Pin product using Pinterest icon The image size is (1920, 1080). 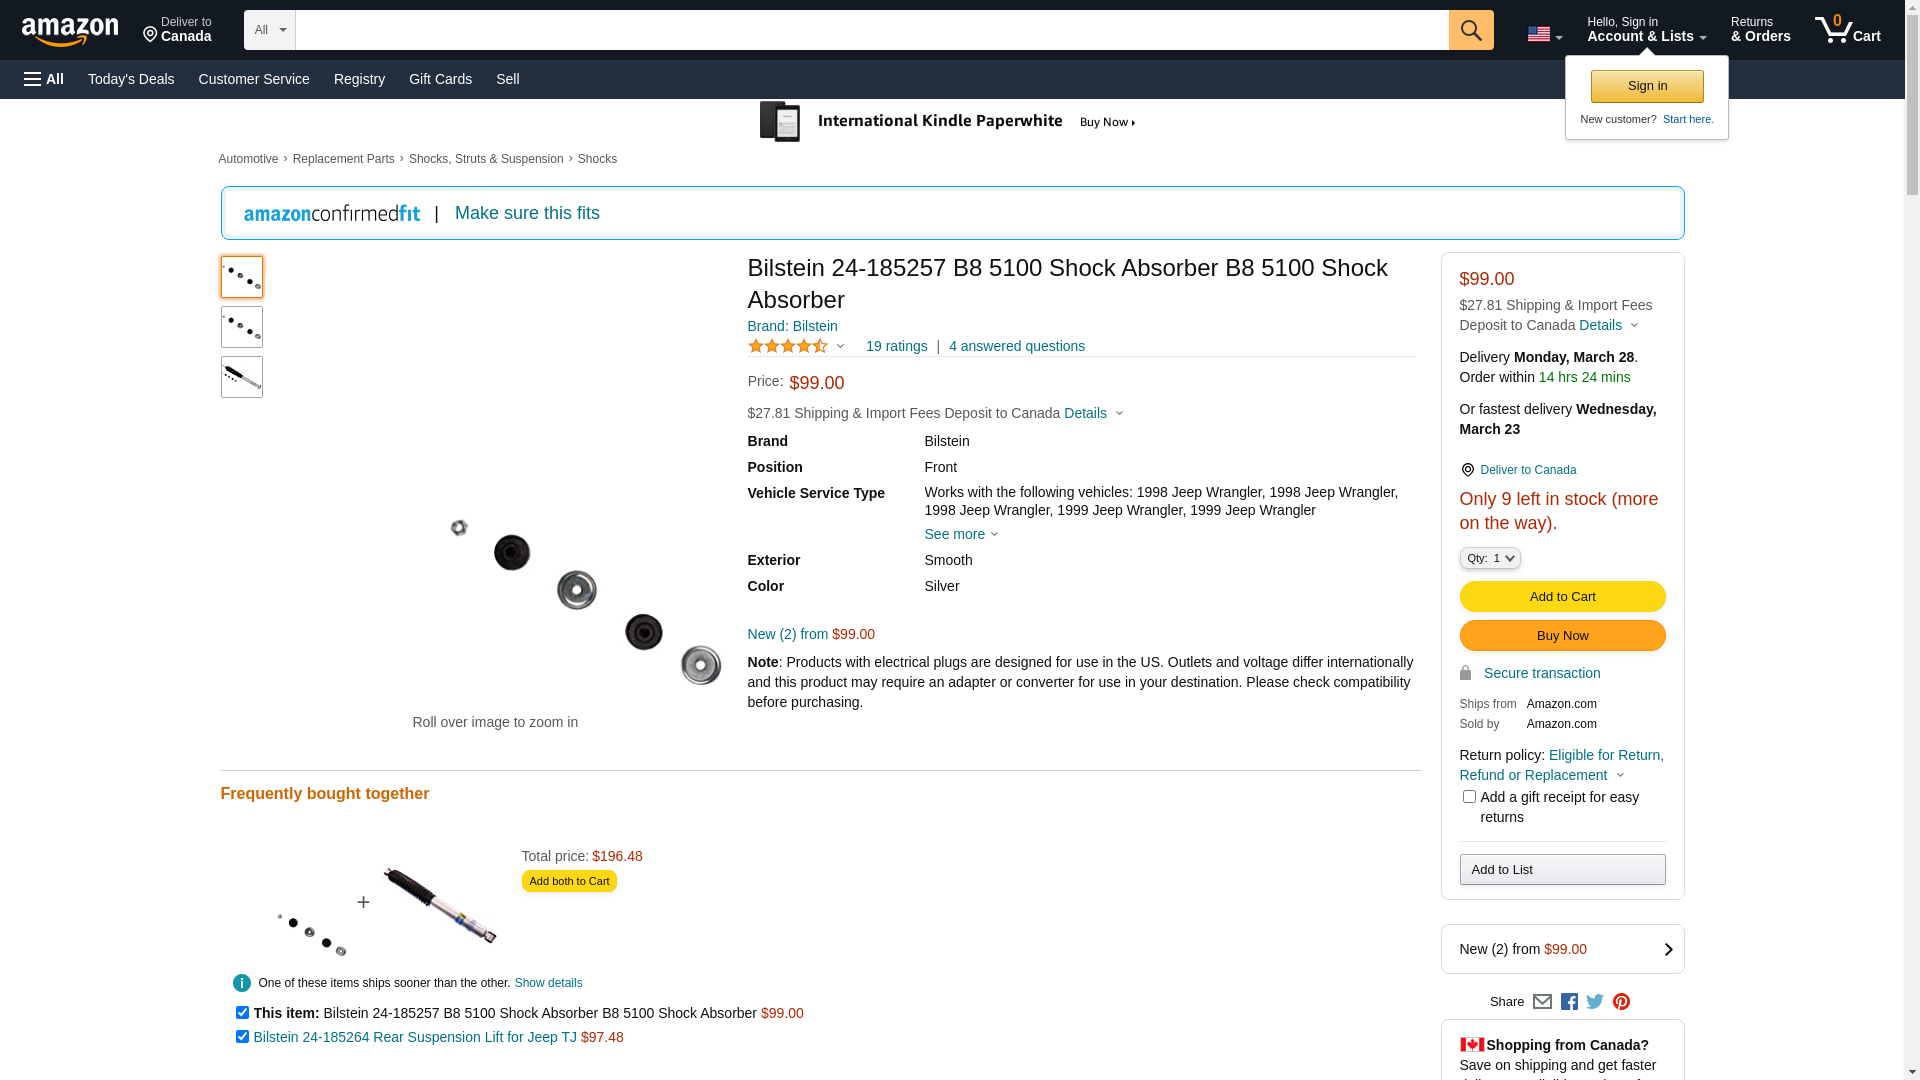[x=1621, y=1002]
